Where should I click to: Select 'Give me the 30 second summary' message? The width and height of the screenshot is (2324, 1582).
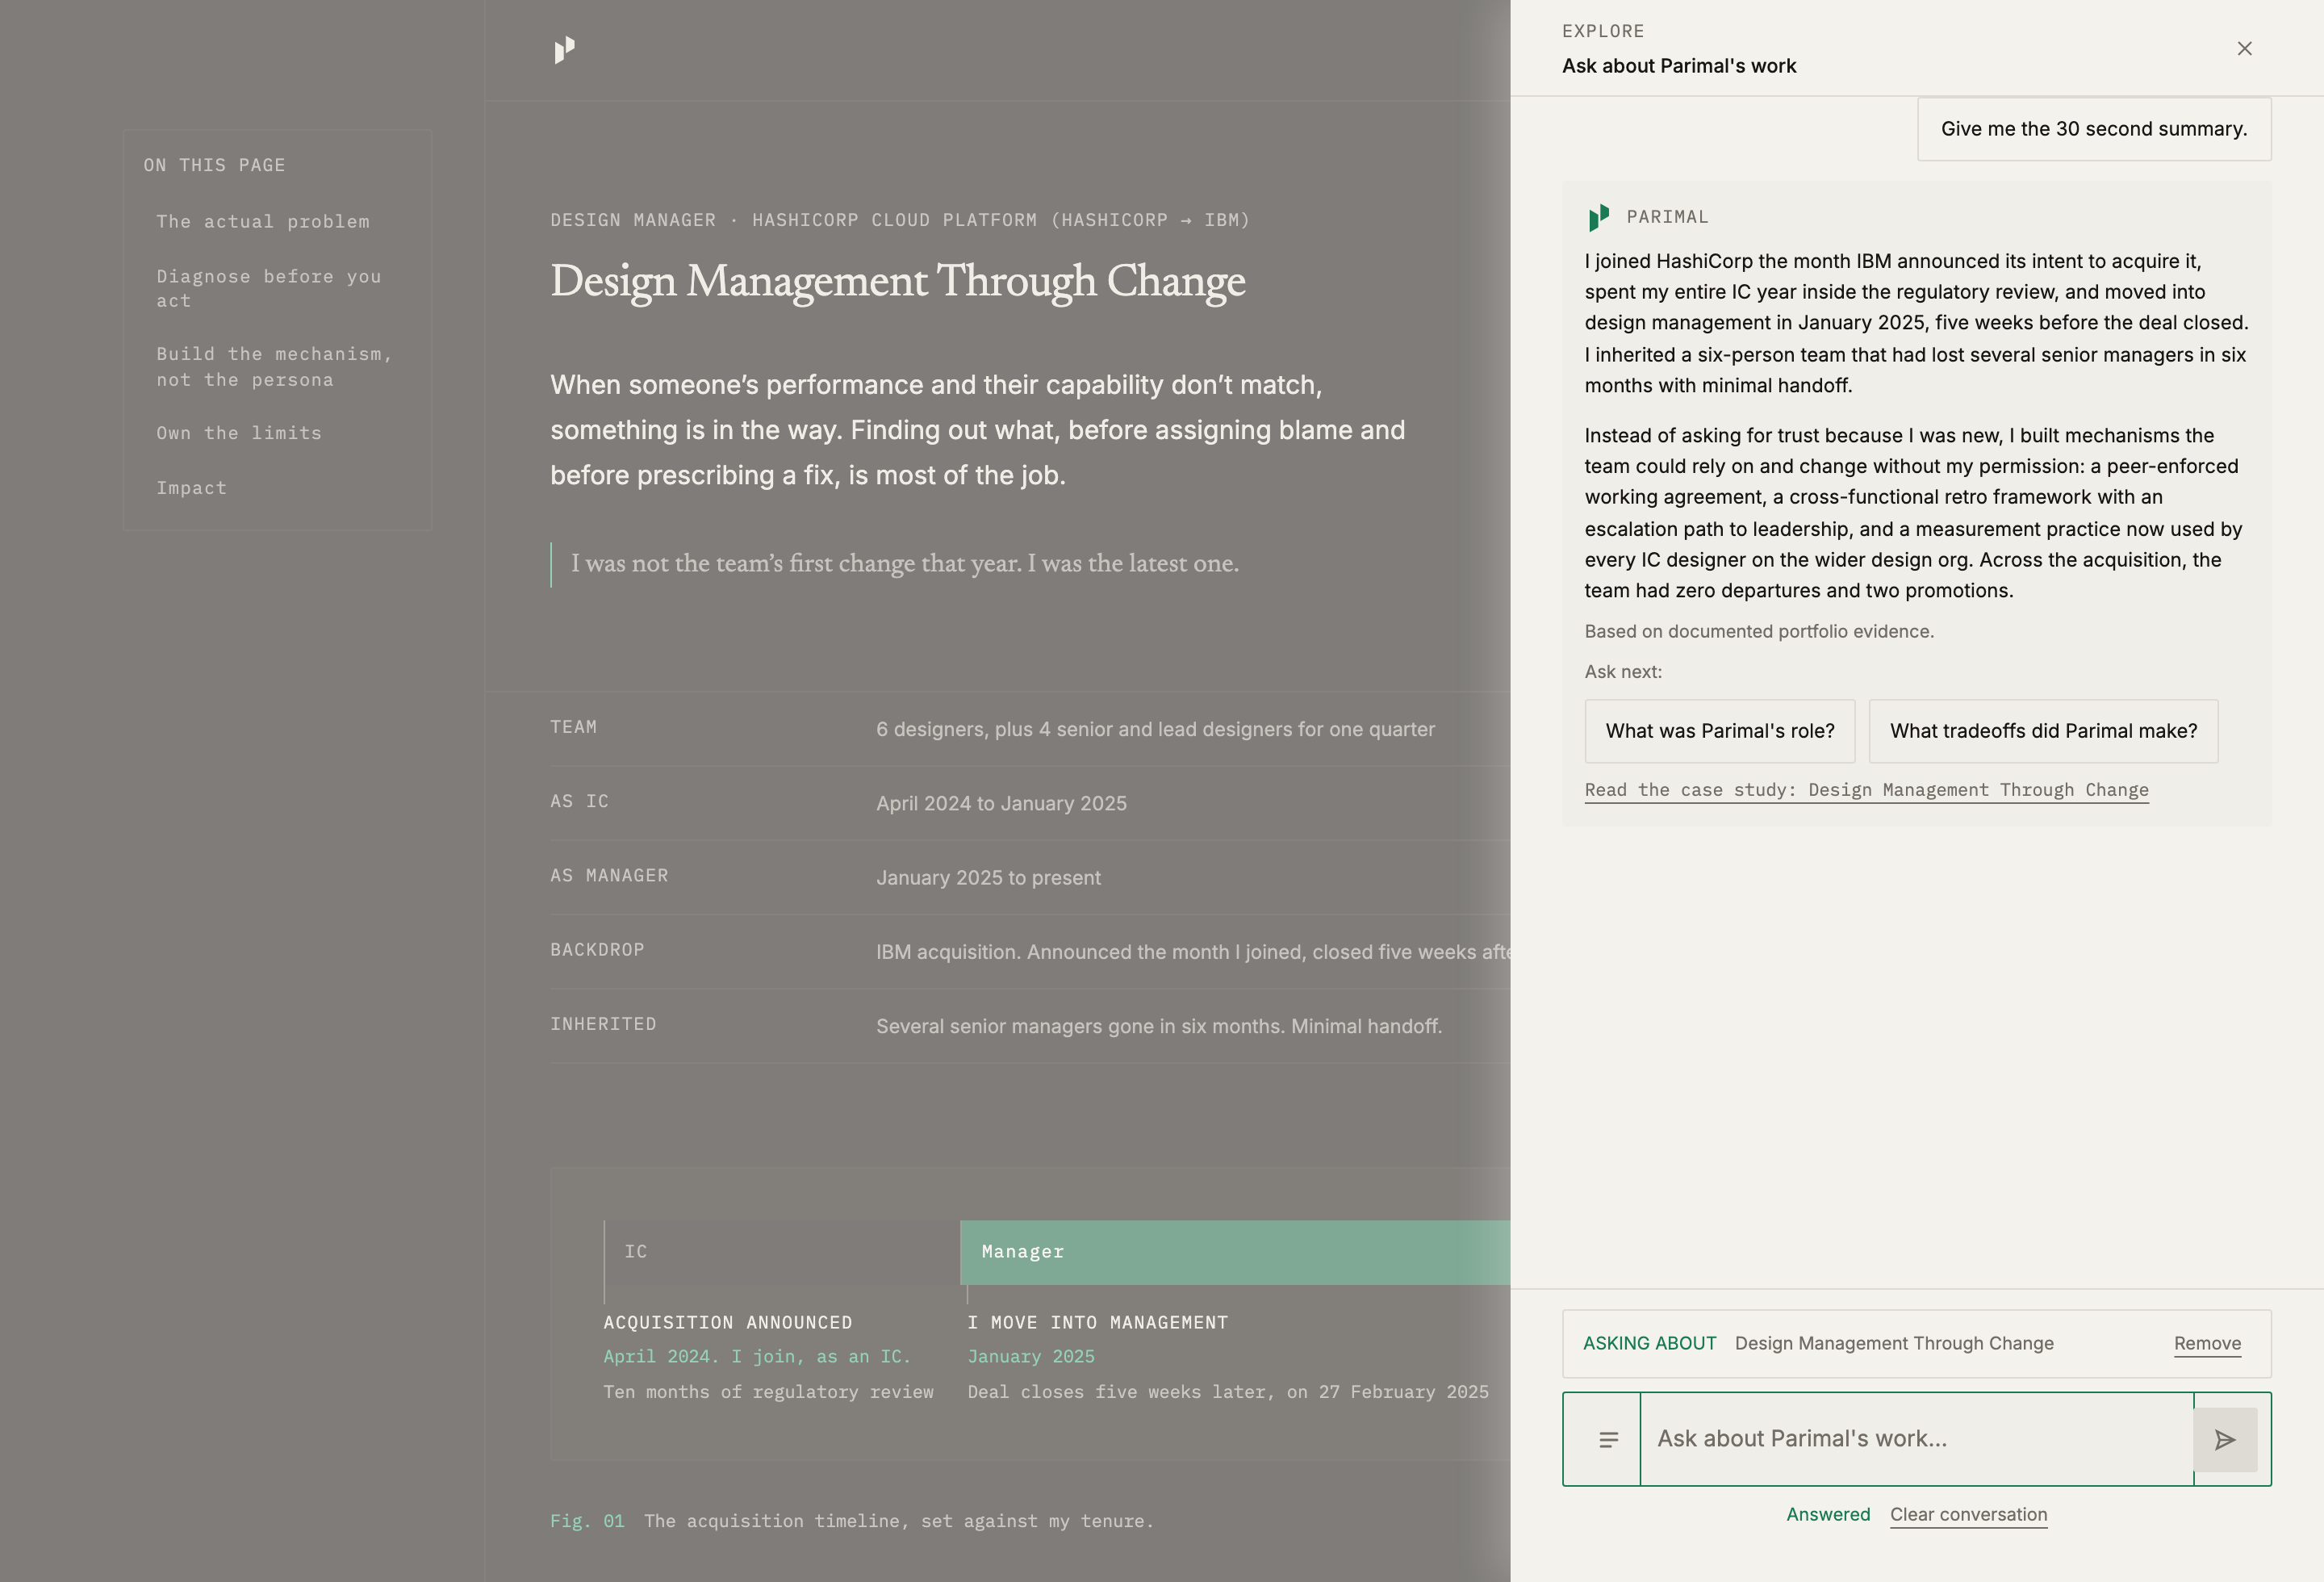2094,129
